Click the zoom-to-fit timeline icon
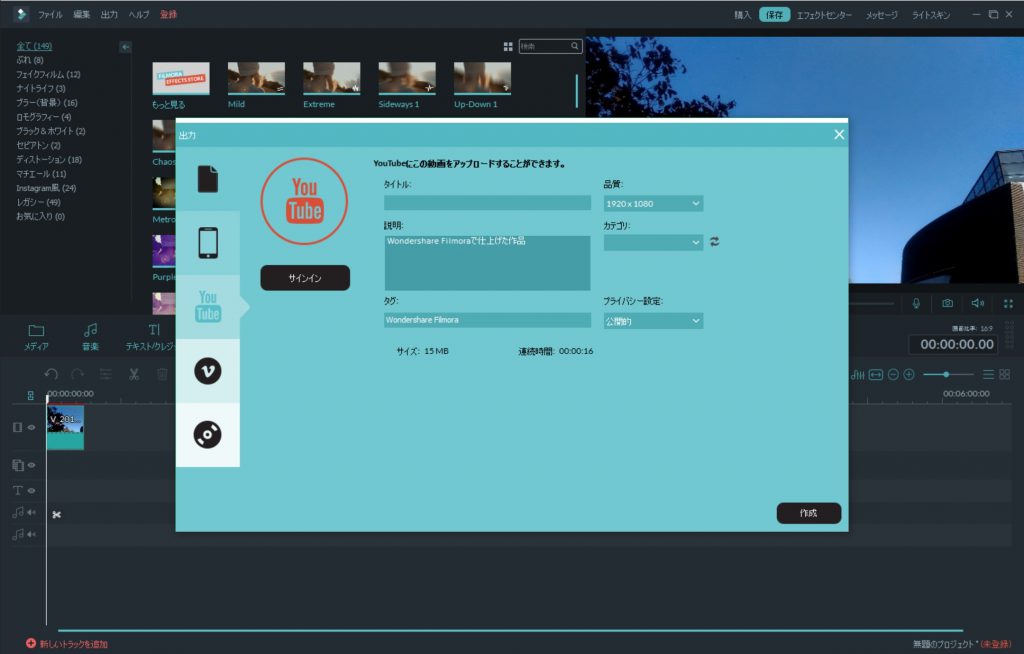The width and height of the screenshot is (1024, 654). [876, 374]
